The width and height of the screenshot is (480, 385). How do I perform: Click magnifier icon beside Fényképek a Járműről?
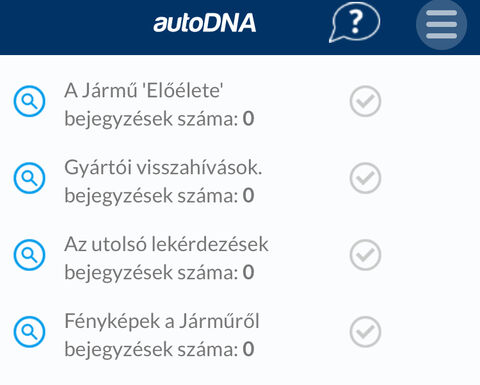click(29, 332)
